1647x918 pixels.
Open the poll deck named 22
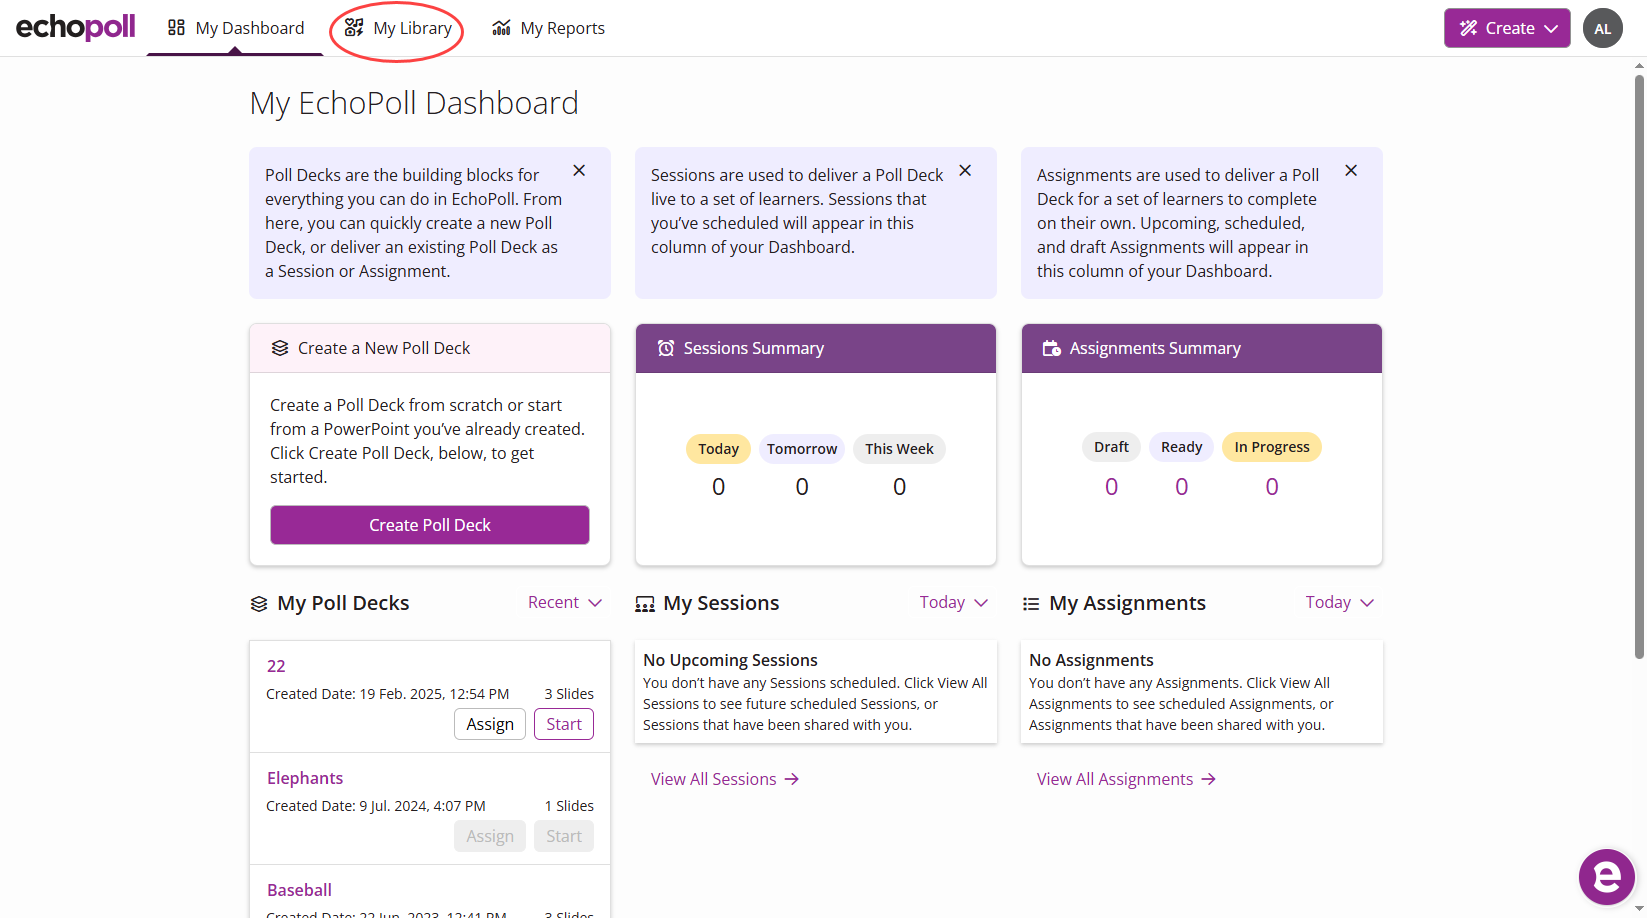coord(276,666)
